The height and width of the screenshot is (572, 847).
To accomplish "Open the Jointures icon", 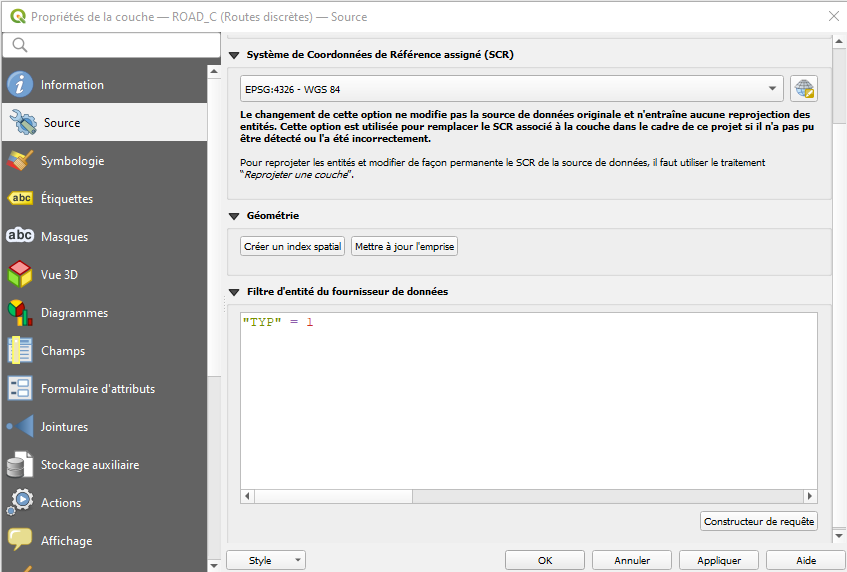I will 20,427.
